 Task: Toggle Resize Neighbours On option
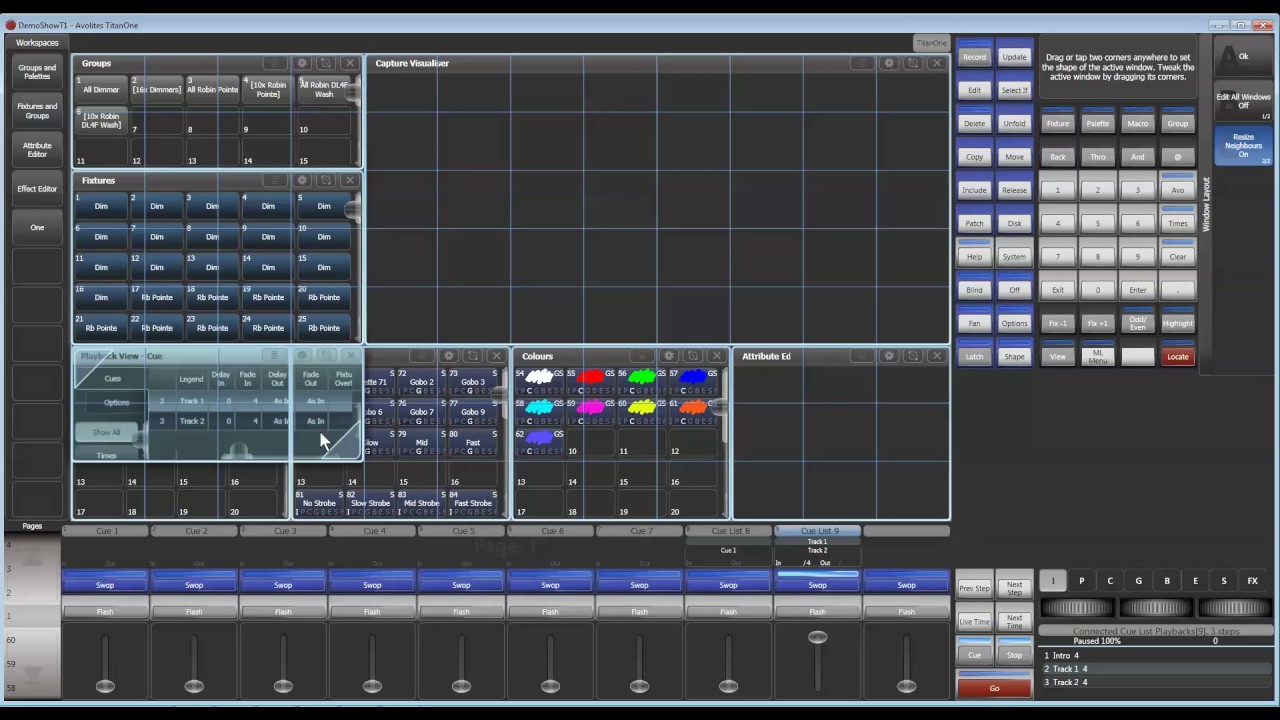pos(1243,146)
